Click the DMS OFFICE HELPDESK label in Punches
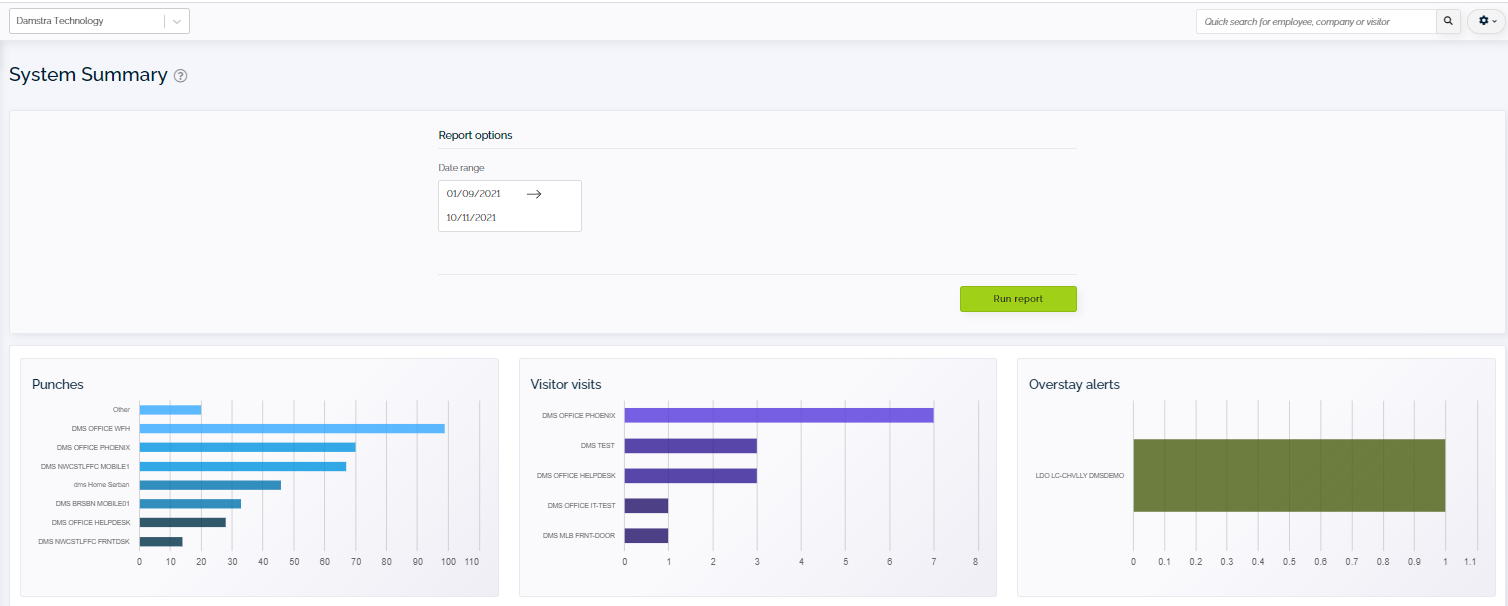 pyautogui.click(x=90, y=522)
